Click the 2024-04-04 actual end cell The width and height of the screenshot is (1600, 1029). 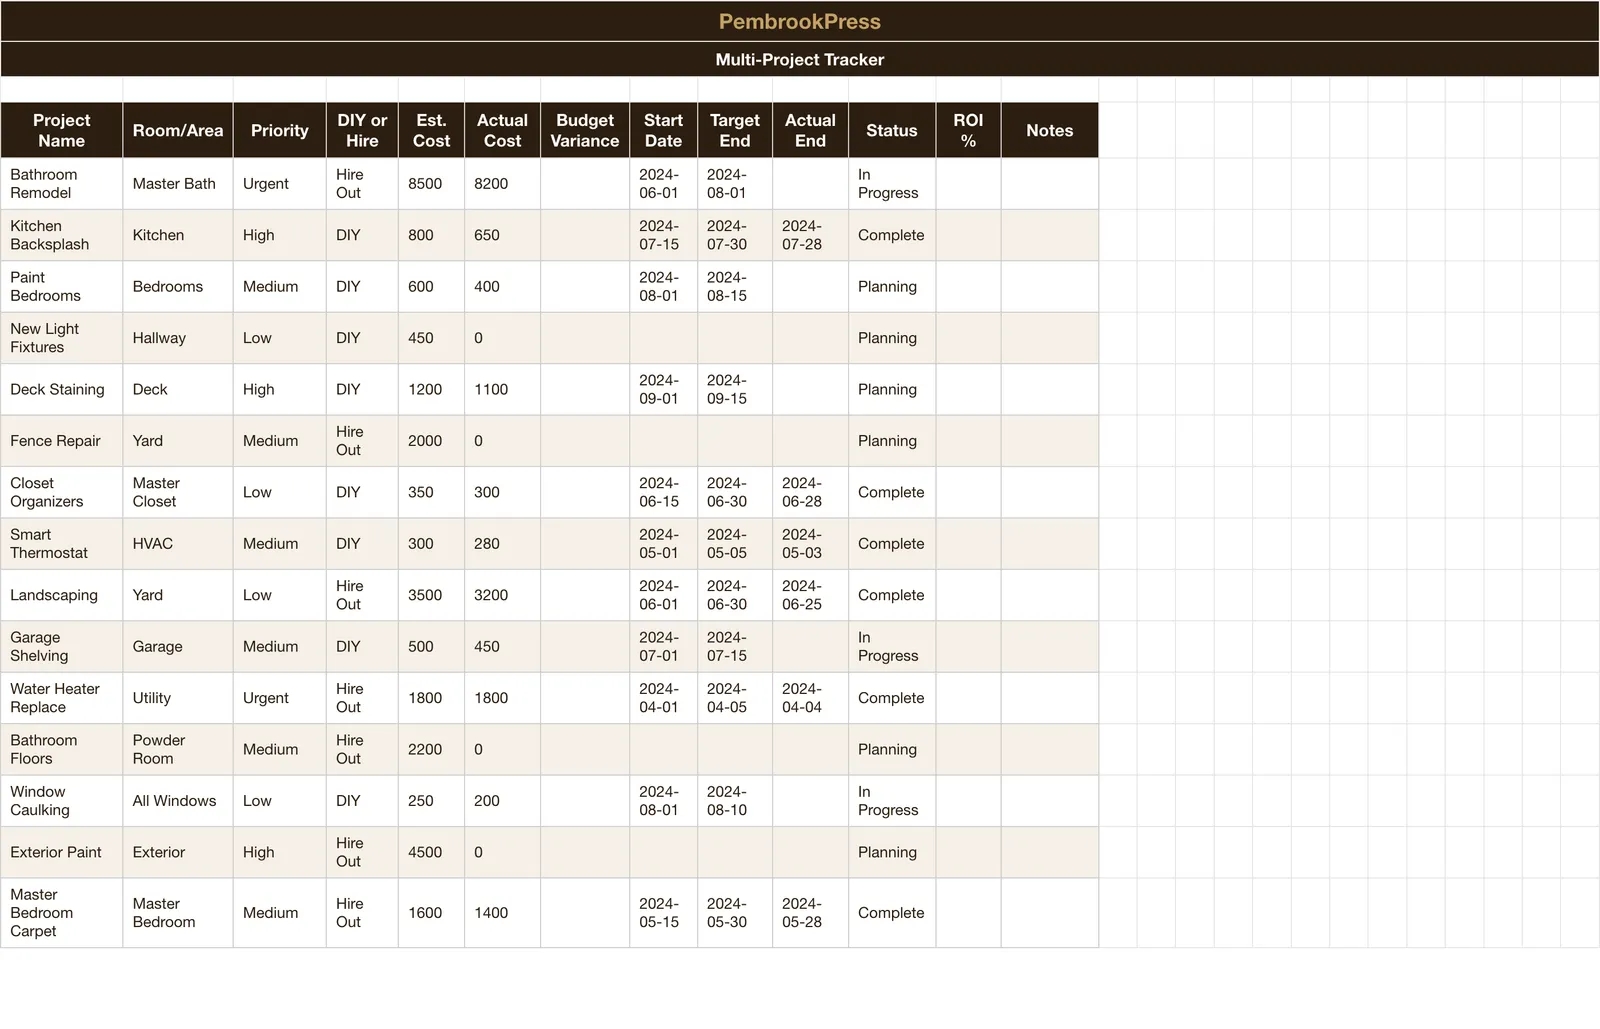point(810,698)
